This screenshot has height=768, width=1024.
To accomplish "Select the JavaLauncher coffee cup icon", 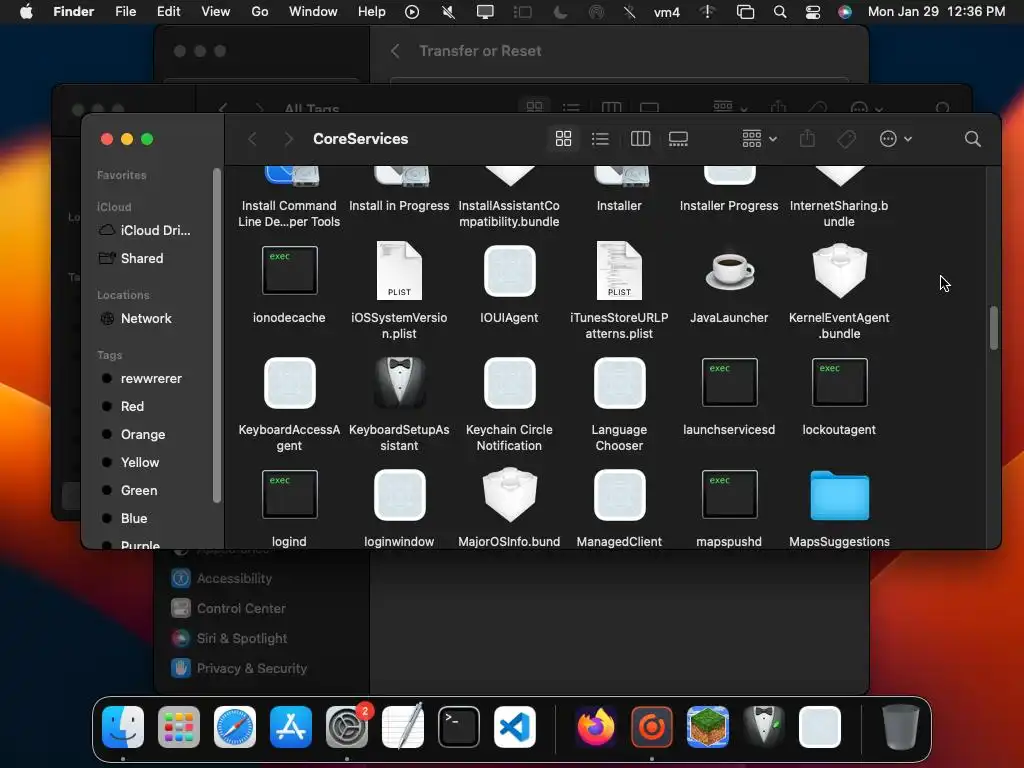I will tap(729, 270).
